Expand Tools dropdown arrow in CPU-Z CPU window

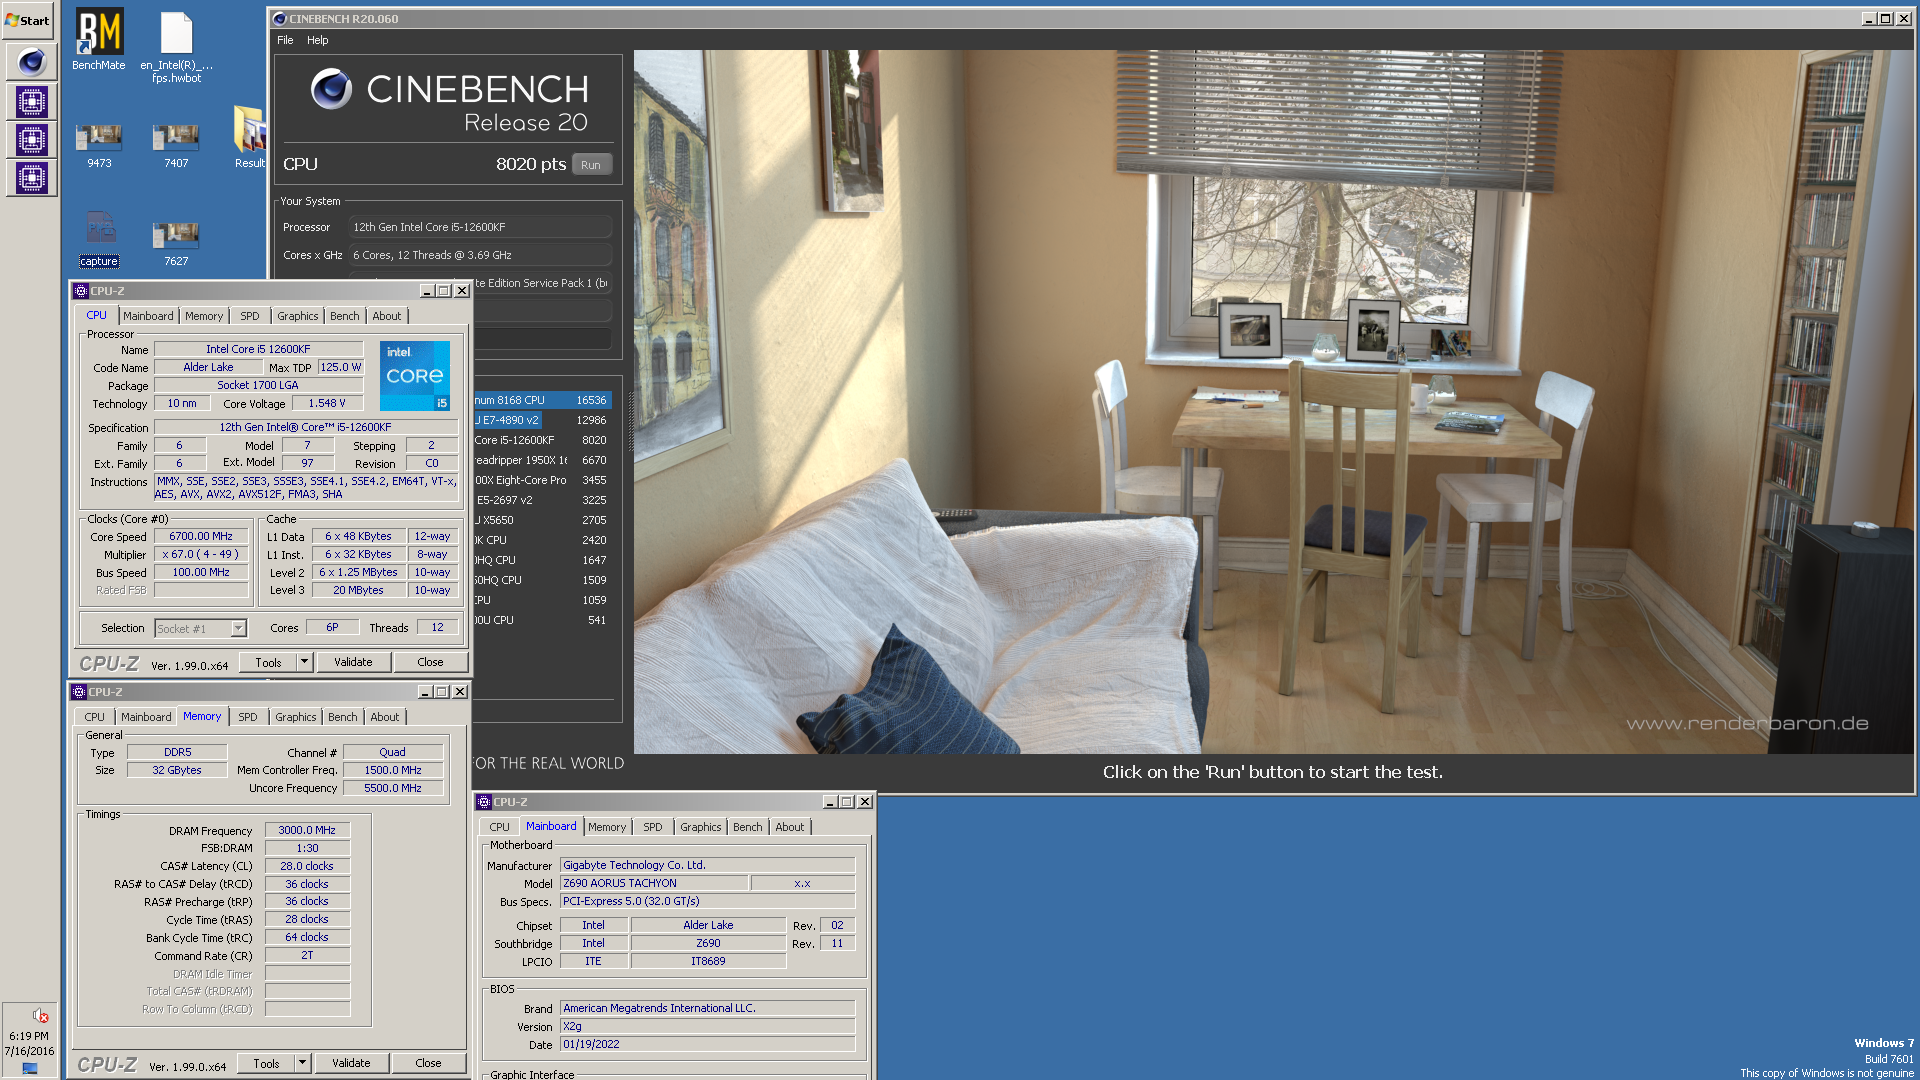pyautogui.click(x=305, y=662)
